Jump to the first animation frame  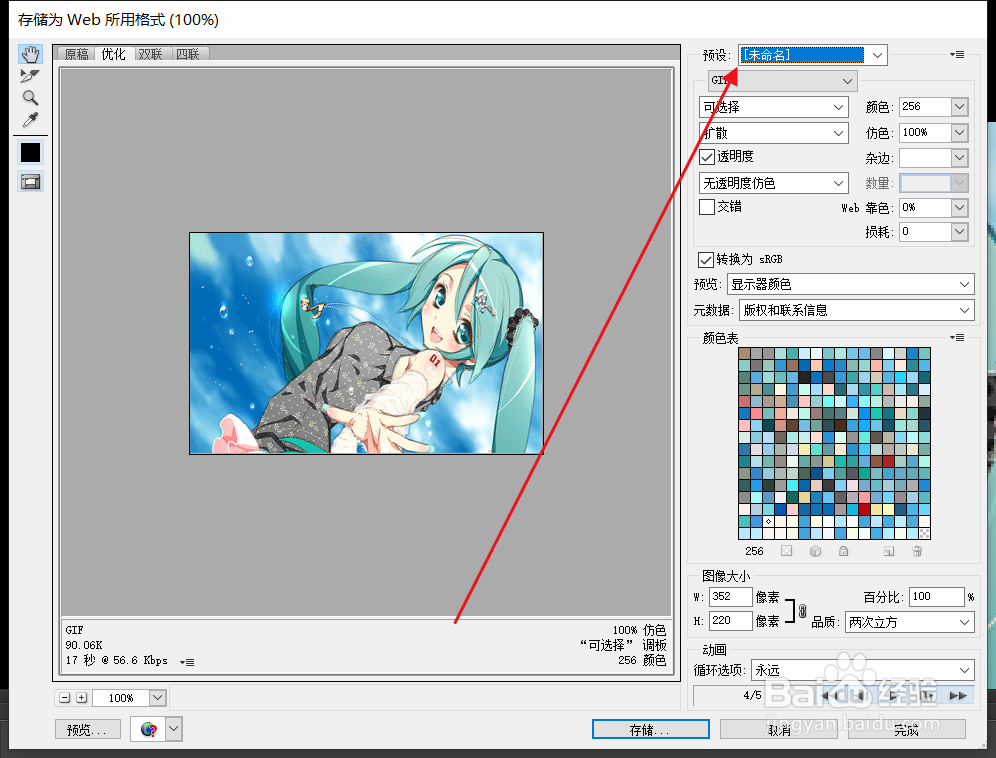point(828,696)
